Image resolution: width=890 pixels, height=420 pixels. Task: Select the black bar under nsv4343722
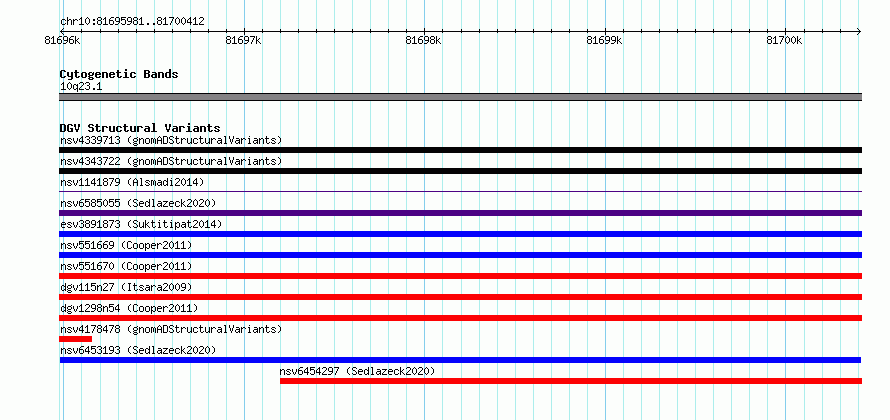460,171
